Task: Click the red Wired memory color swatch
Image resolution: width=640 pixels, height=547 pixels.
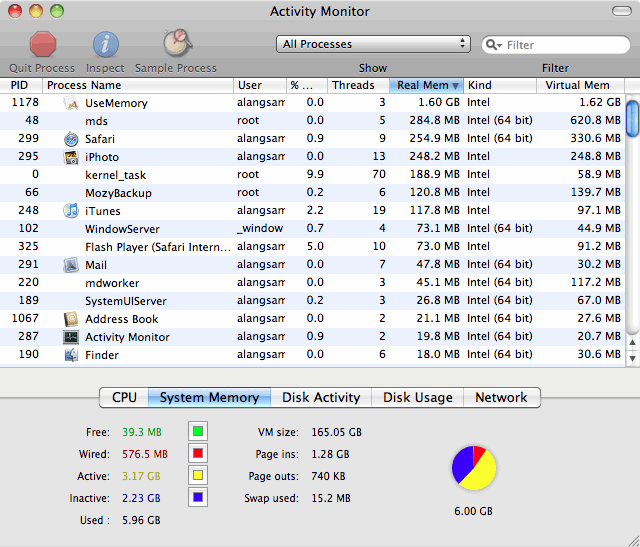Action: pyautogui.click(x=198, y=453)
